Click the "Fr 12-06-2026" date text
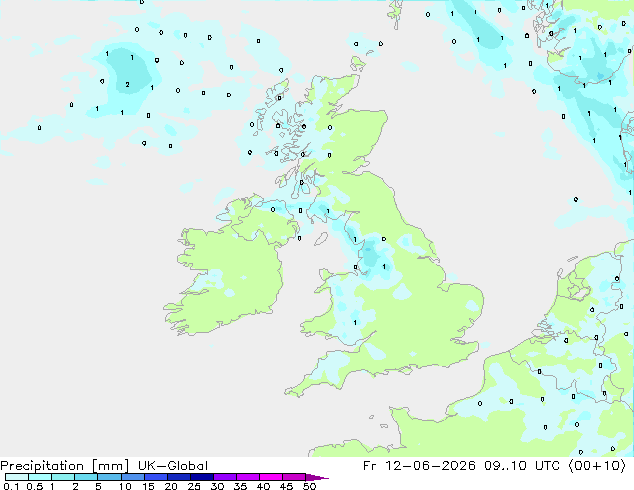 coord(419,466)
